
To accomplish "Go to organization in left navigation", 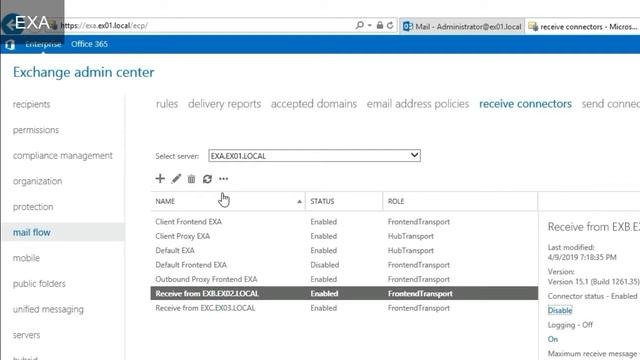I will click(38, 181).
